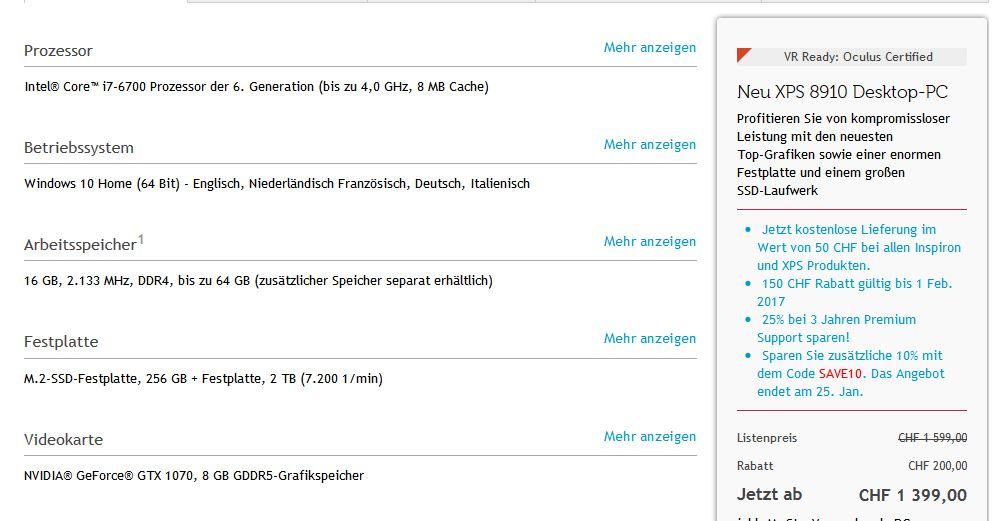Click the Videokarte section heading
The width and height of the screenshot is (1005, 521).
[x=63, y=440]
